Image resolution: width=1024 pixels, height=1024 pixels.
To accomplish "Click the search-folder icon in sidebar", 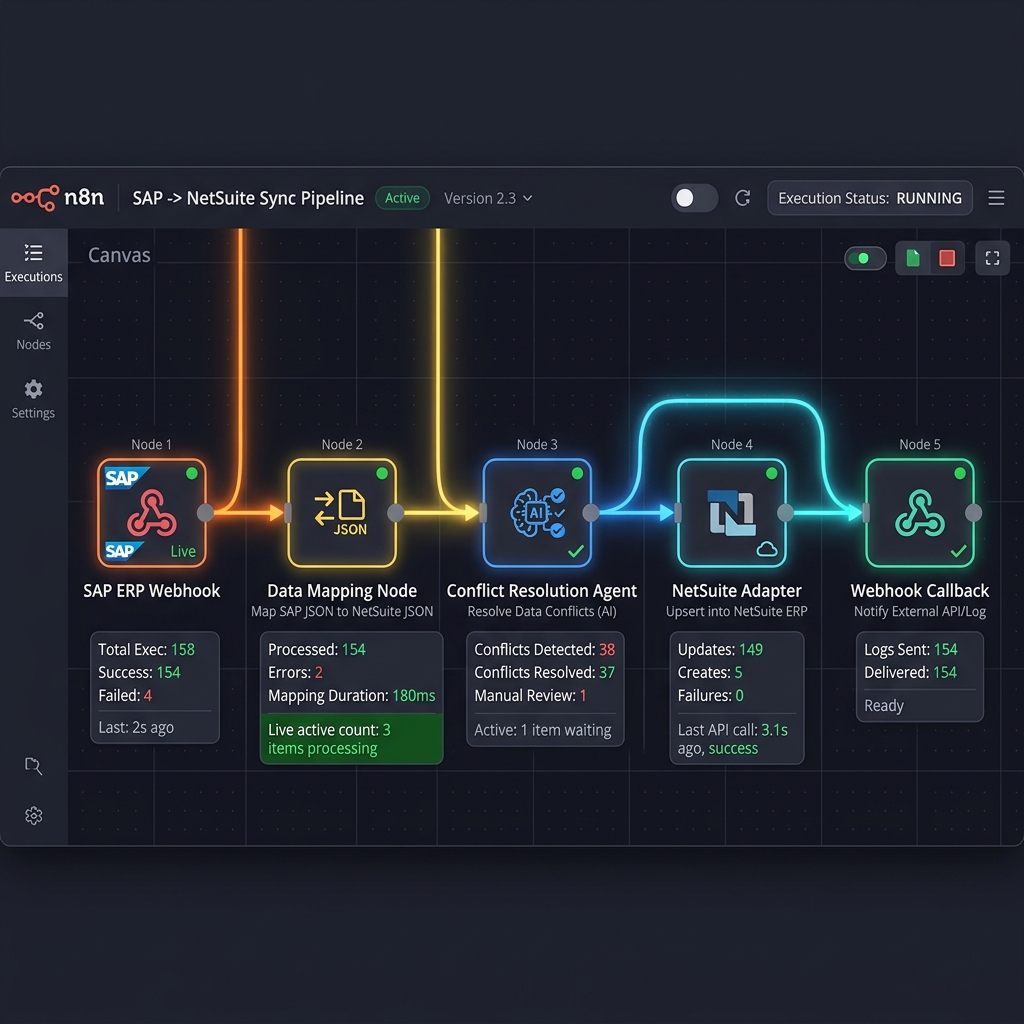I will tap(33, 765).
